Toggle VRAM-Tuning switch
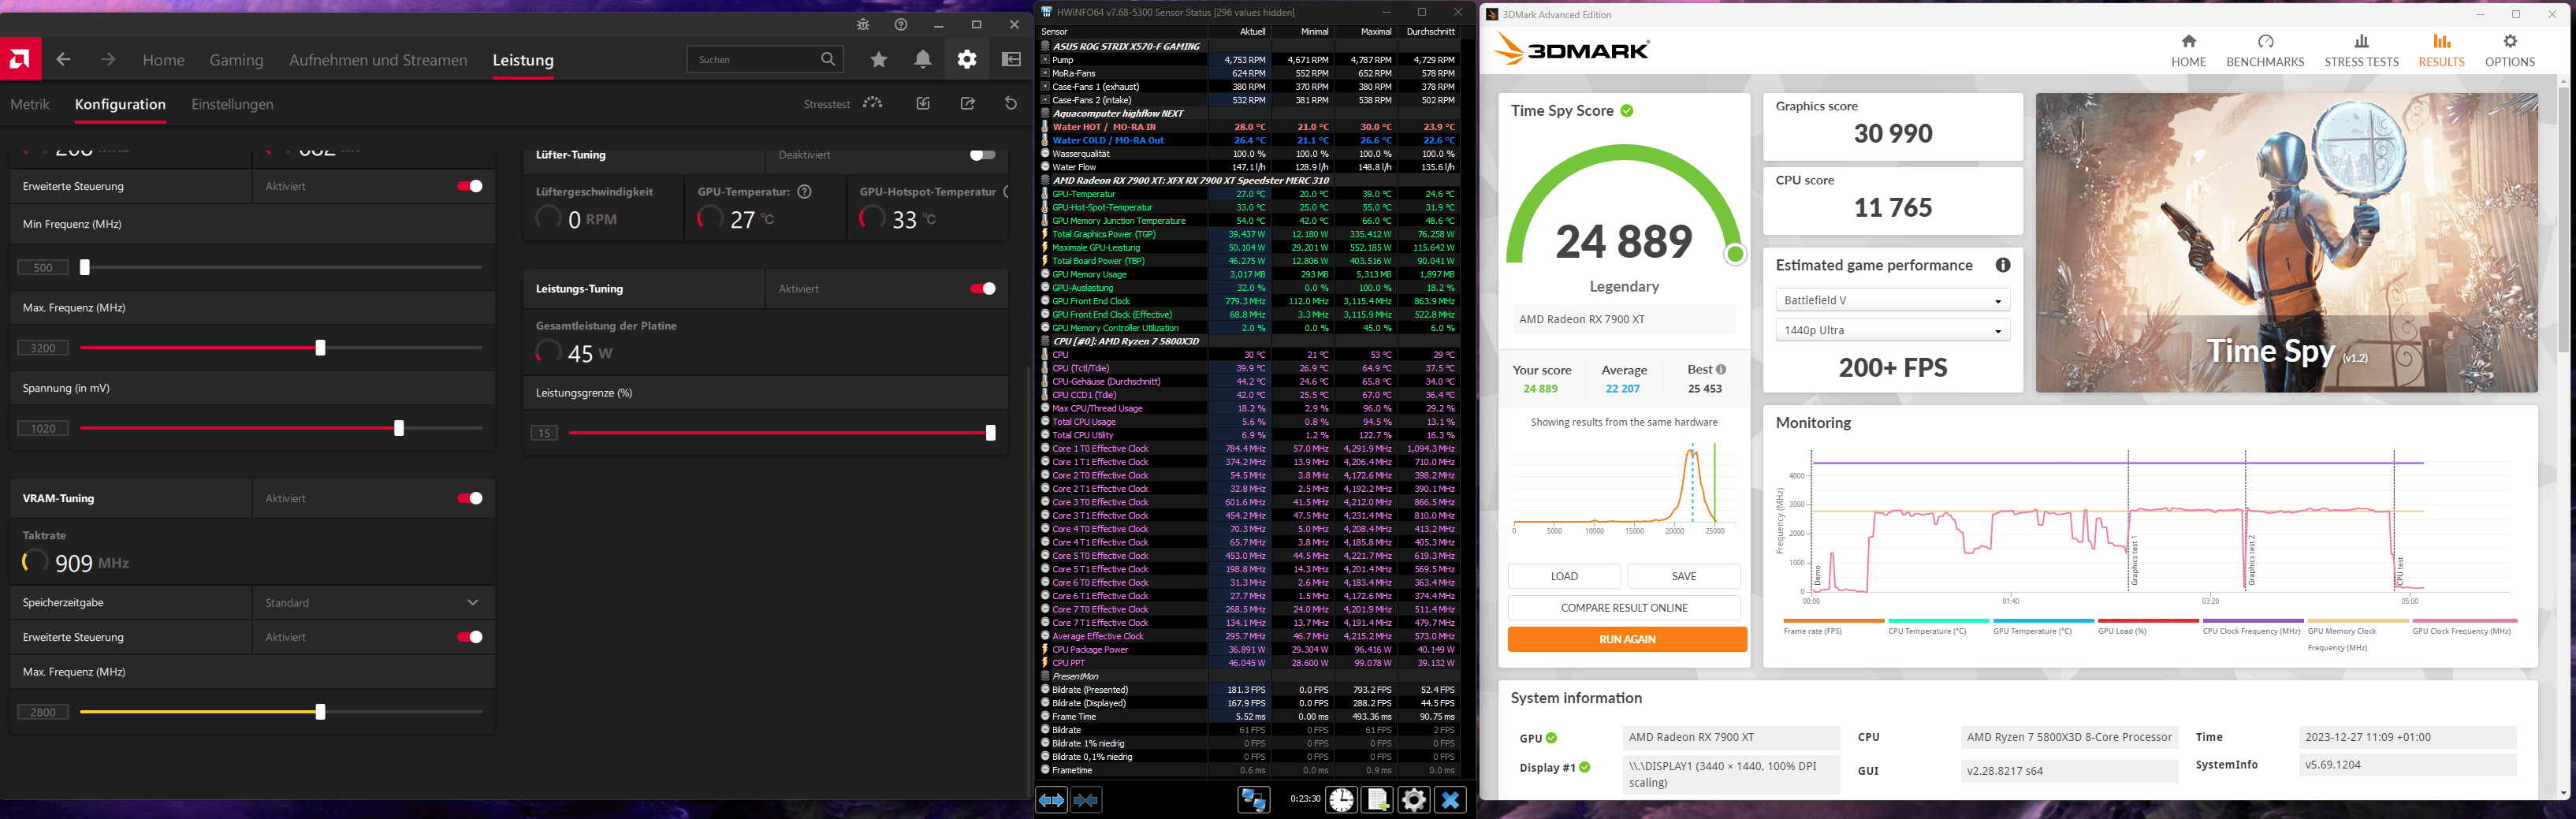Viewport: 2576px width, 819px height. pos(470,498)
